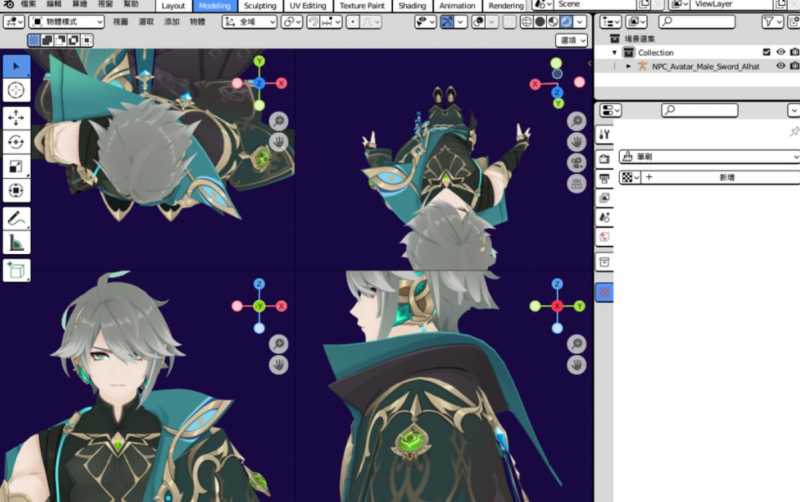Expand the NPC_Avatar_Male_Sword_Alhat tree item
The height and width of the screenshot is (502, 800).
(x=629, y=66)
